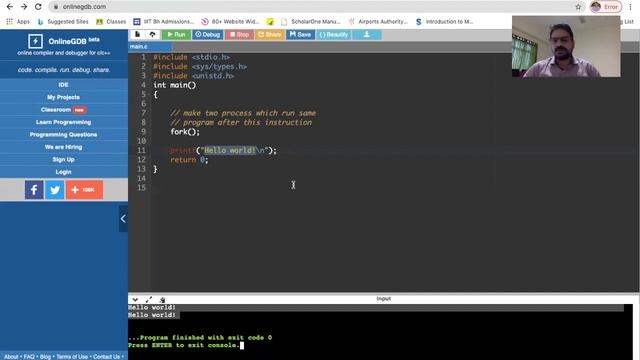640x360 pixels.
Task: Start the debugger with Debug button
Action: [208, 35]
